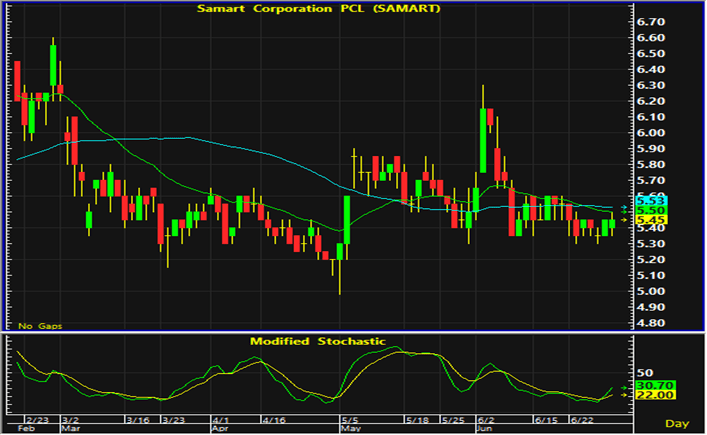This screenshot has width=707, height=435.
Task: Click the 4/1 date marker
Action: tap(221, 420)
